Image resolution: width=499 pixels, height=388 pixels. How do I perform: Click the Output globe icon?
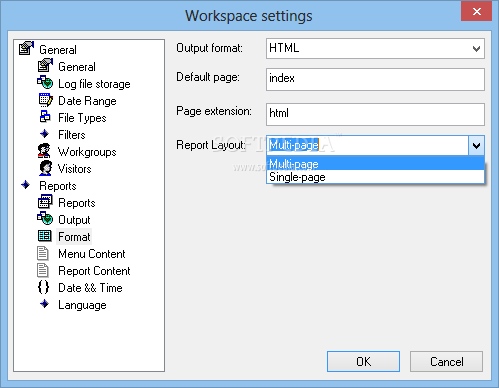tap(45, 218)
